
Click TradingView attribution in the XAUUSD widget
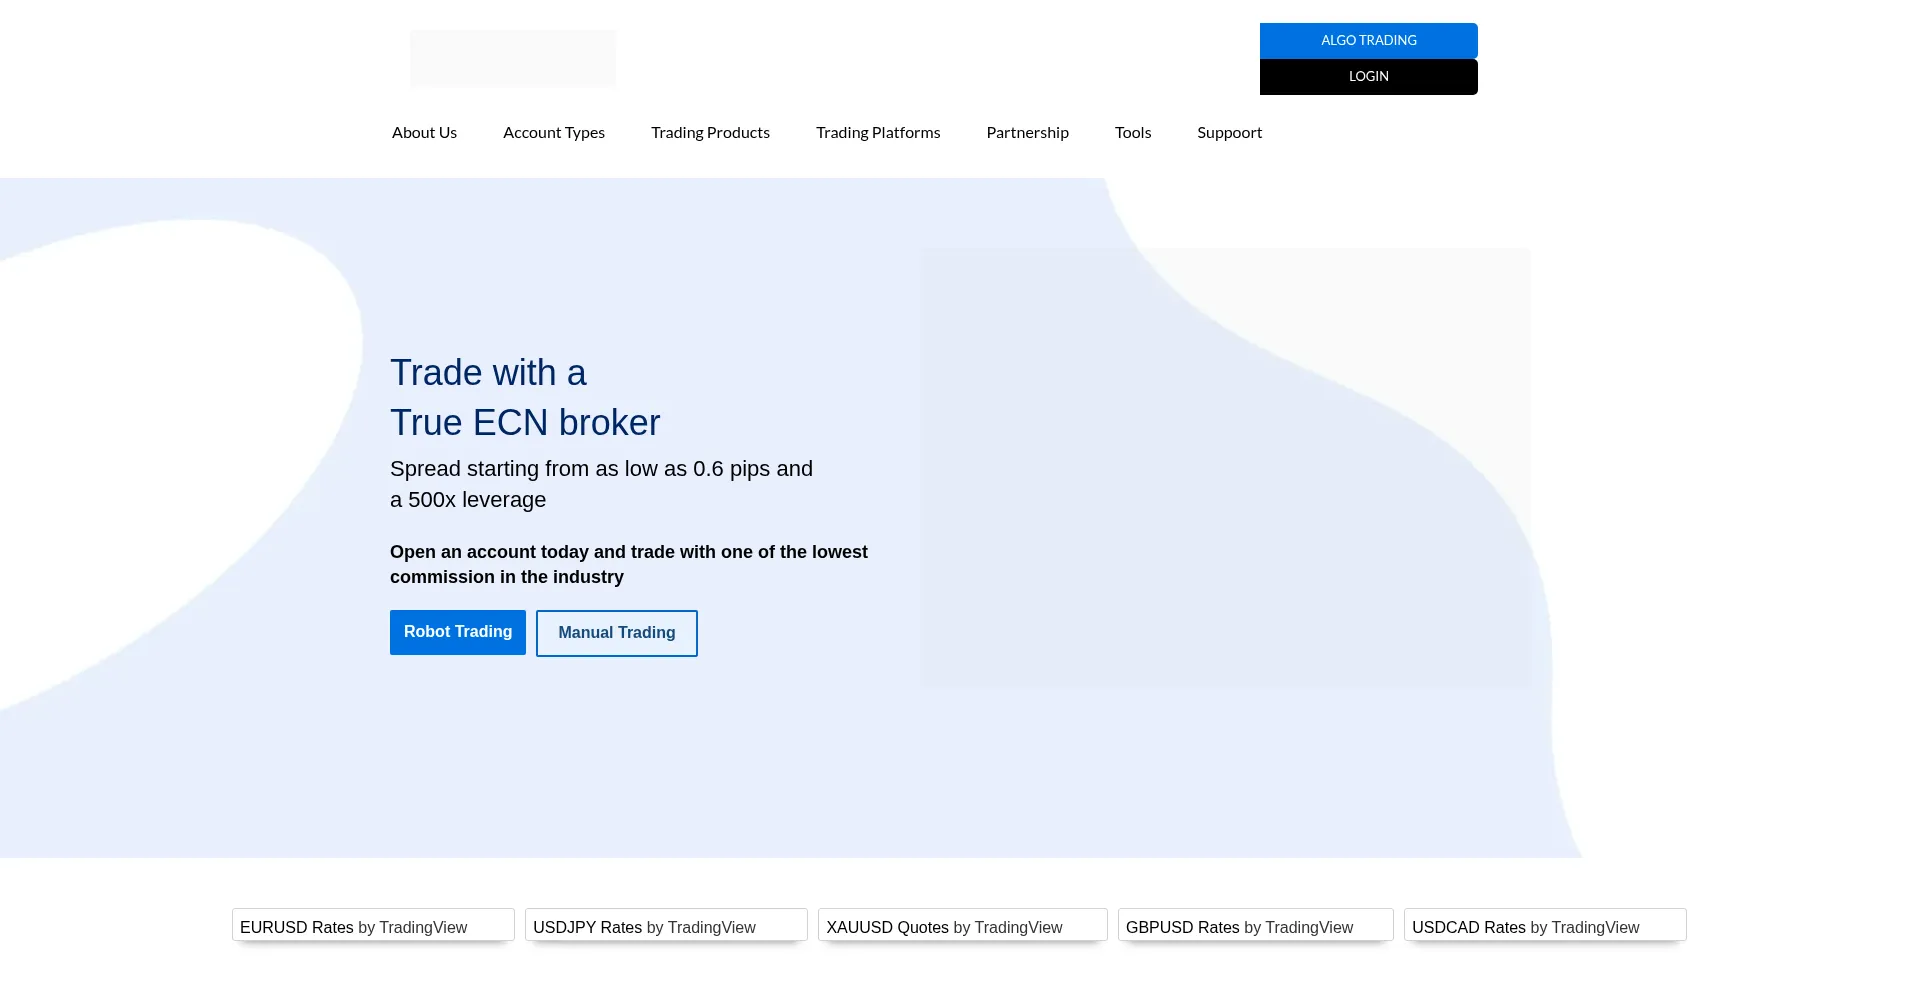[1018, 928]
